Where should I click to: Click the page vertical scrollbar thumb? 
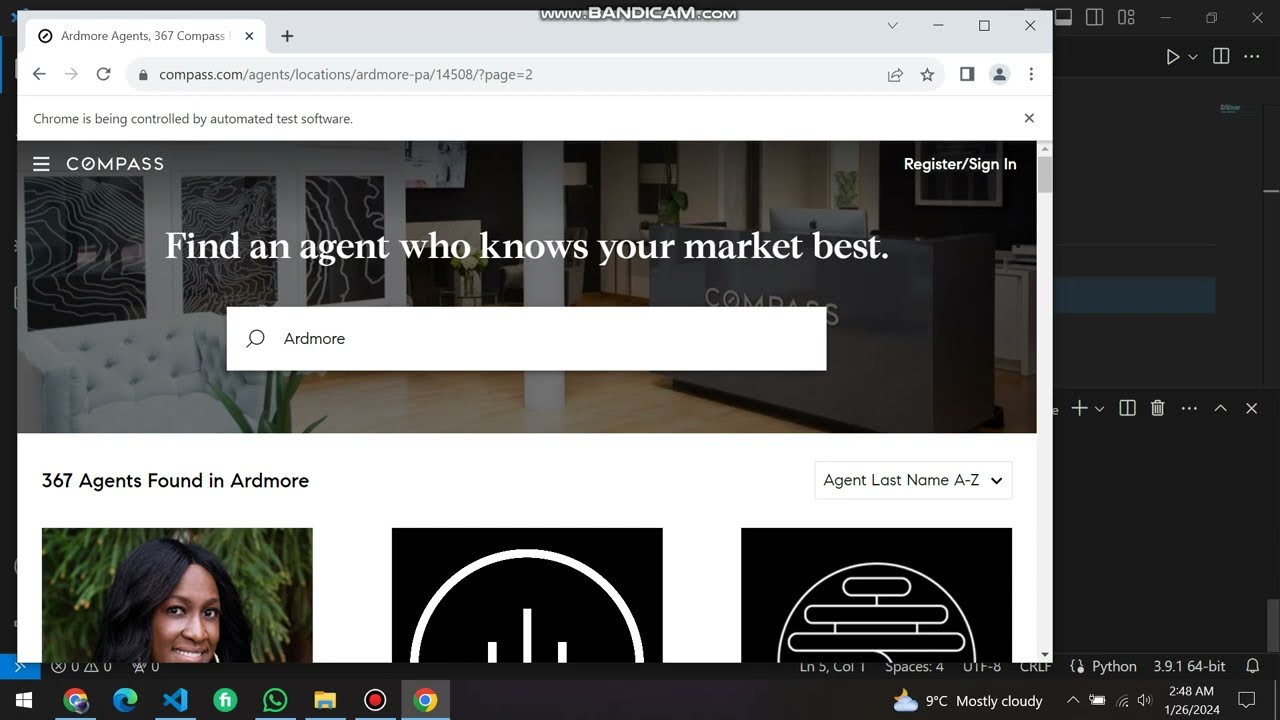(x=1045, y=175)
